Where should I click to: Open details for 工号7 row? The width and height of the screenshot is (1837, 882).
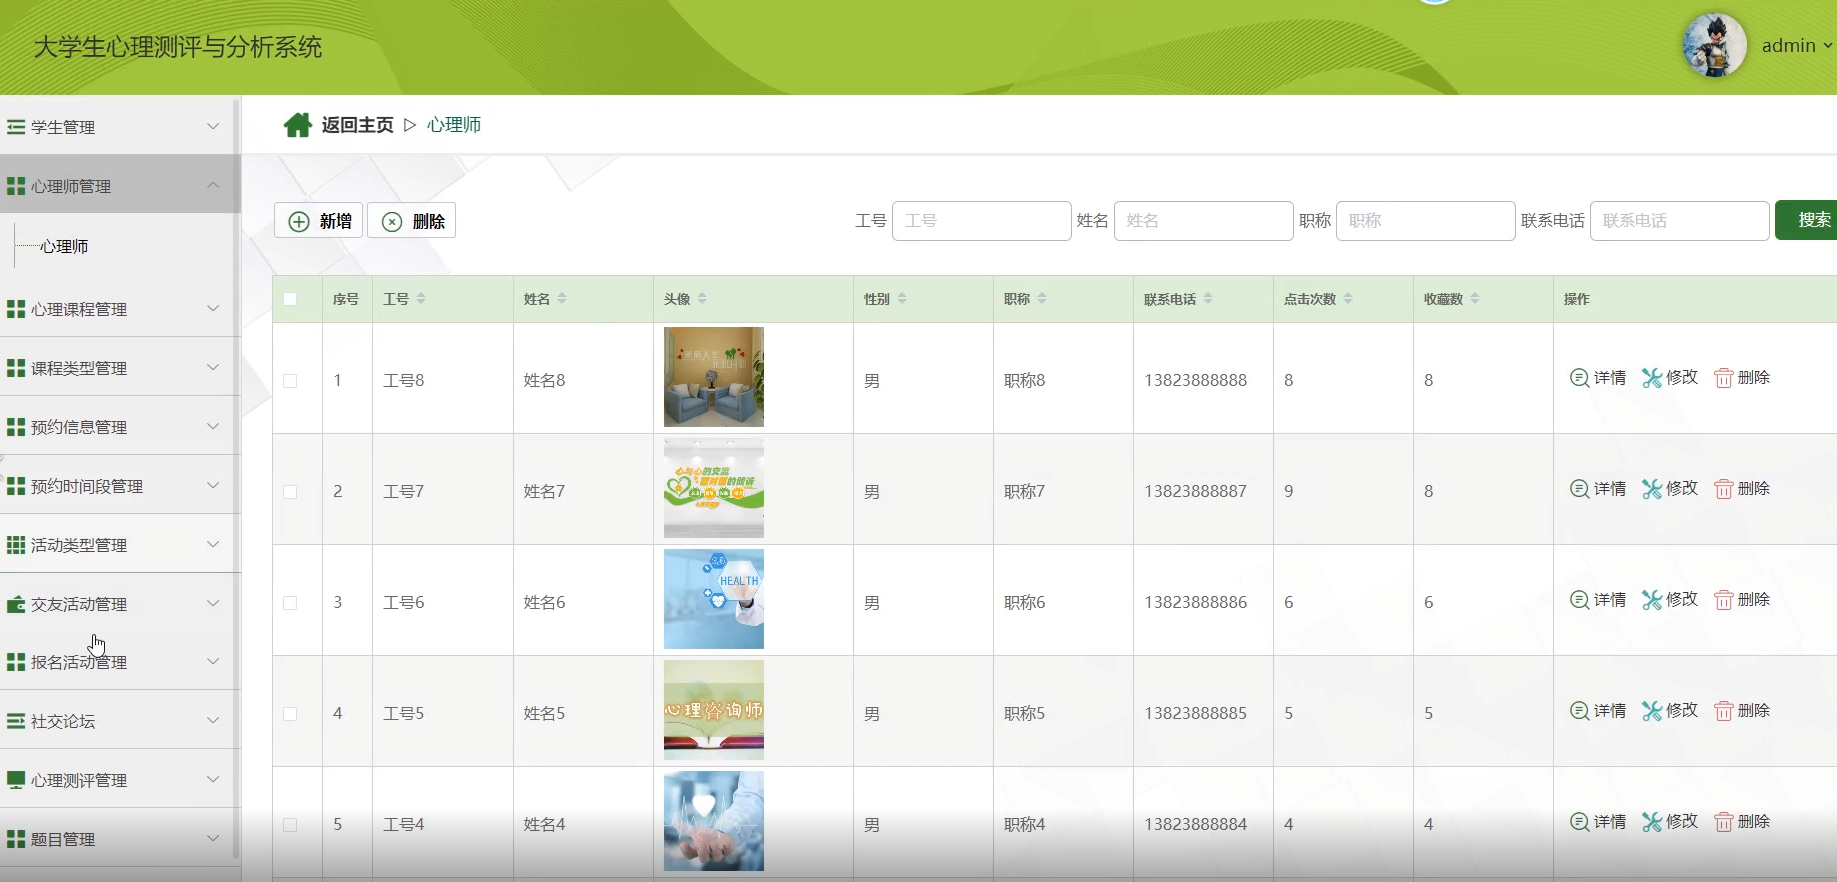click(x=1598, y=489)
